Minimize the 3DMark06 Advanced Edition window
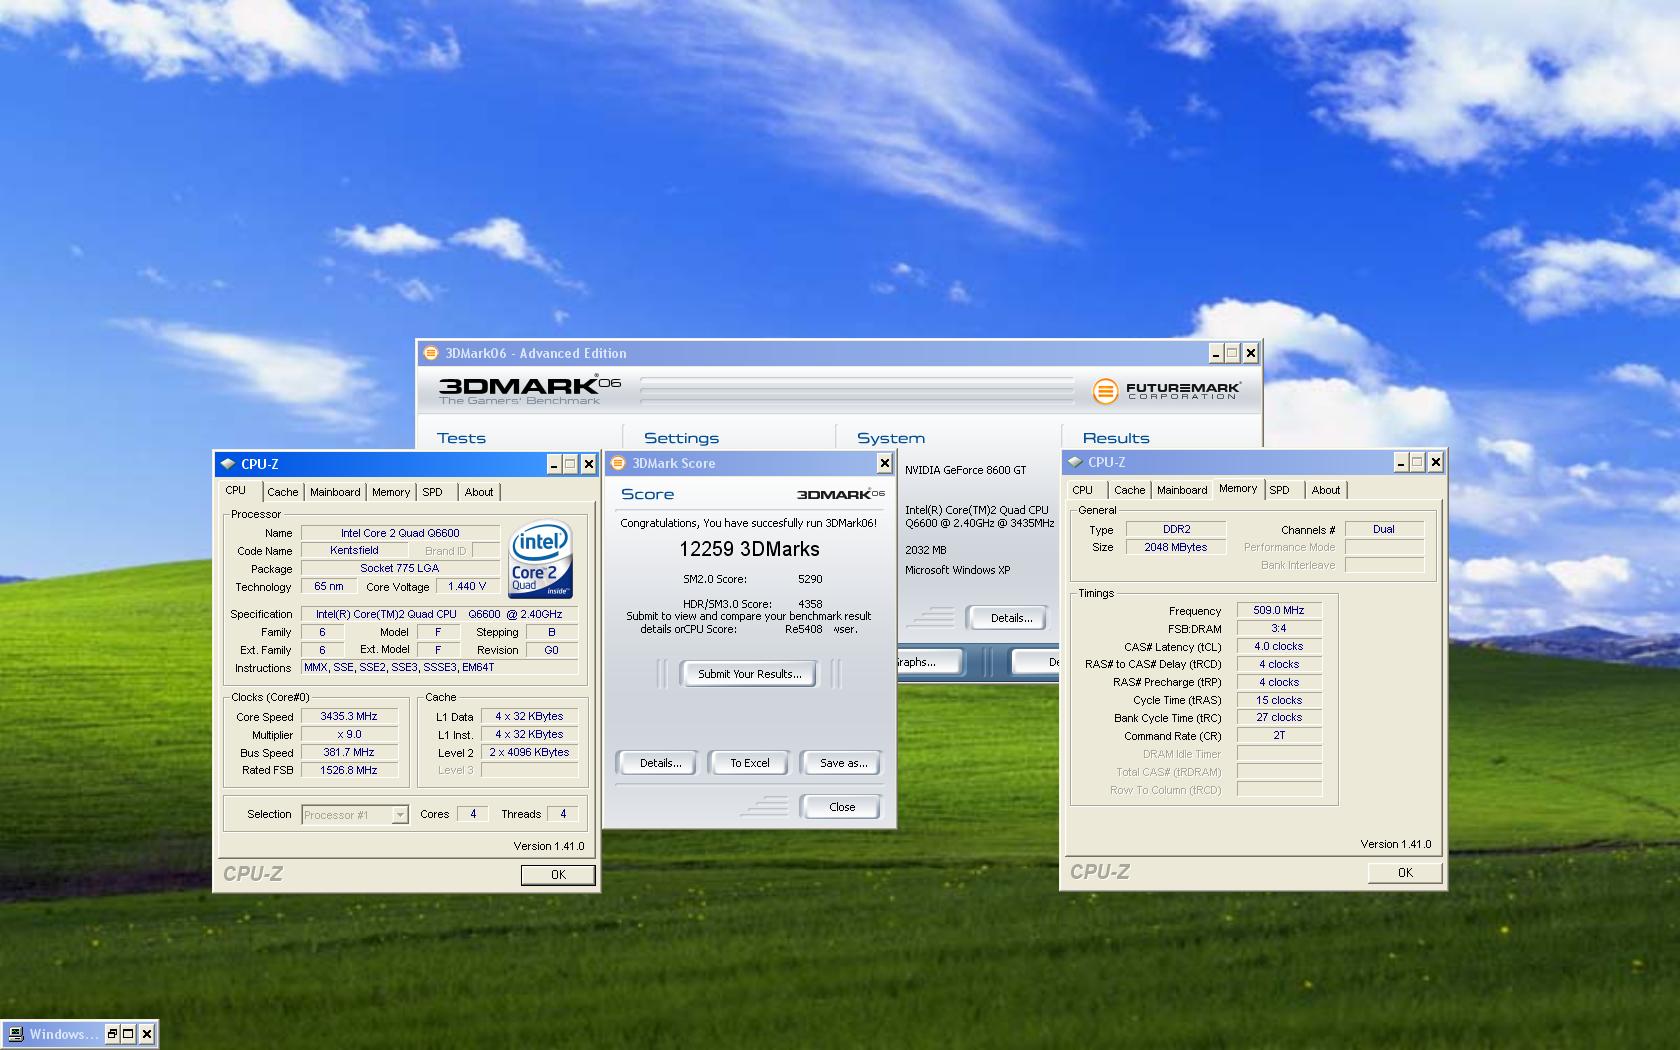Viewport: 1680px width, 1050px height. tap(1216, 353)
